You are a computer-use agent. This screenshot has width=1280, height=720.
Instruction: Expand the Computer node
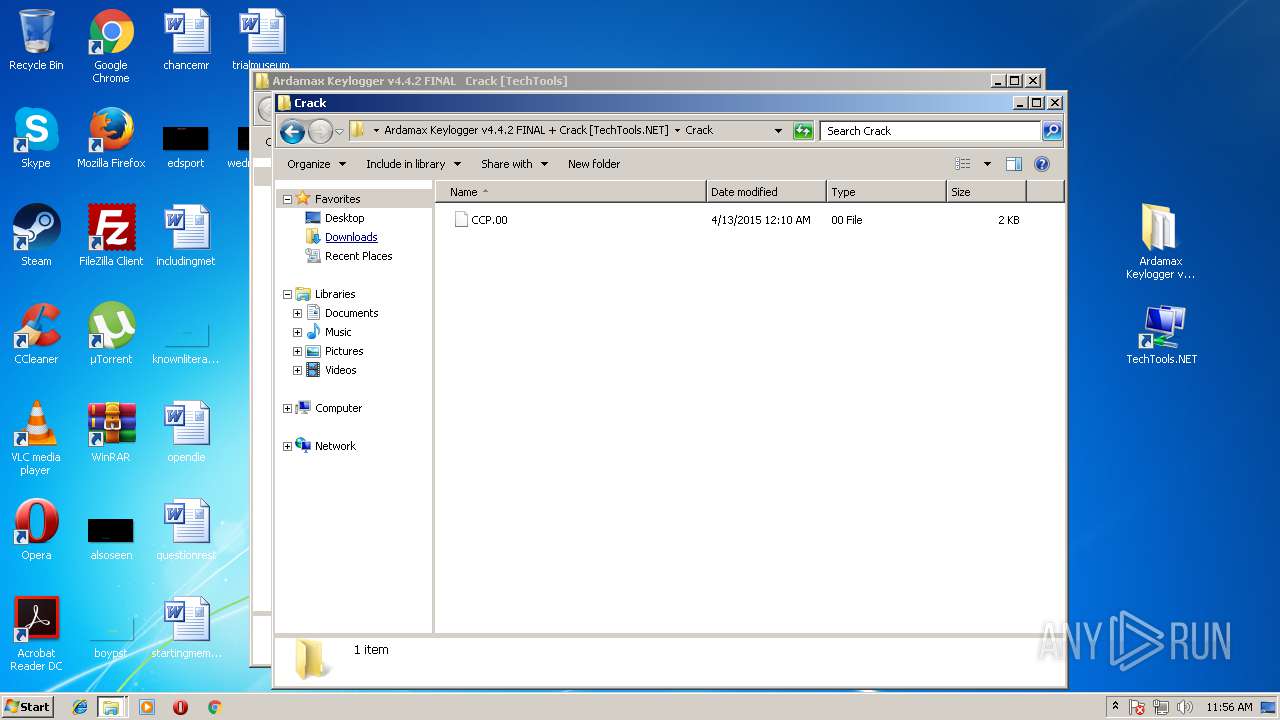(x=287, y=408)
